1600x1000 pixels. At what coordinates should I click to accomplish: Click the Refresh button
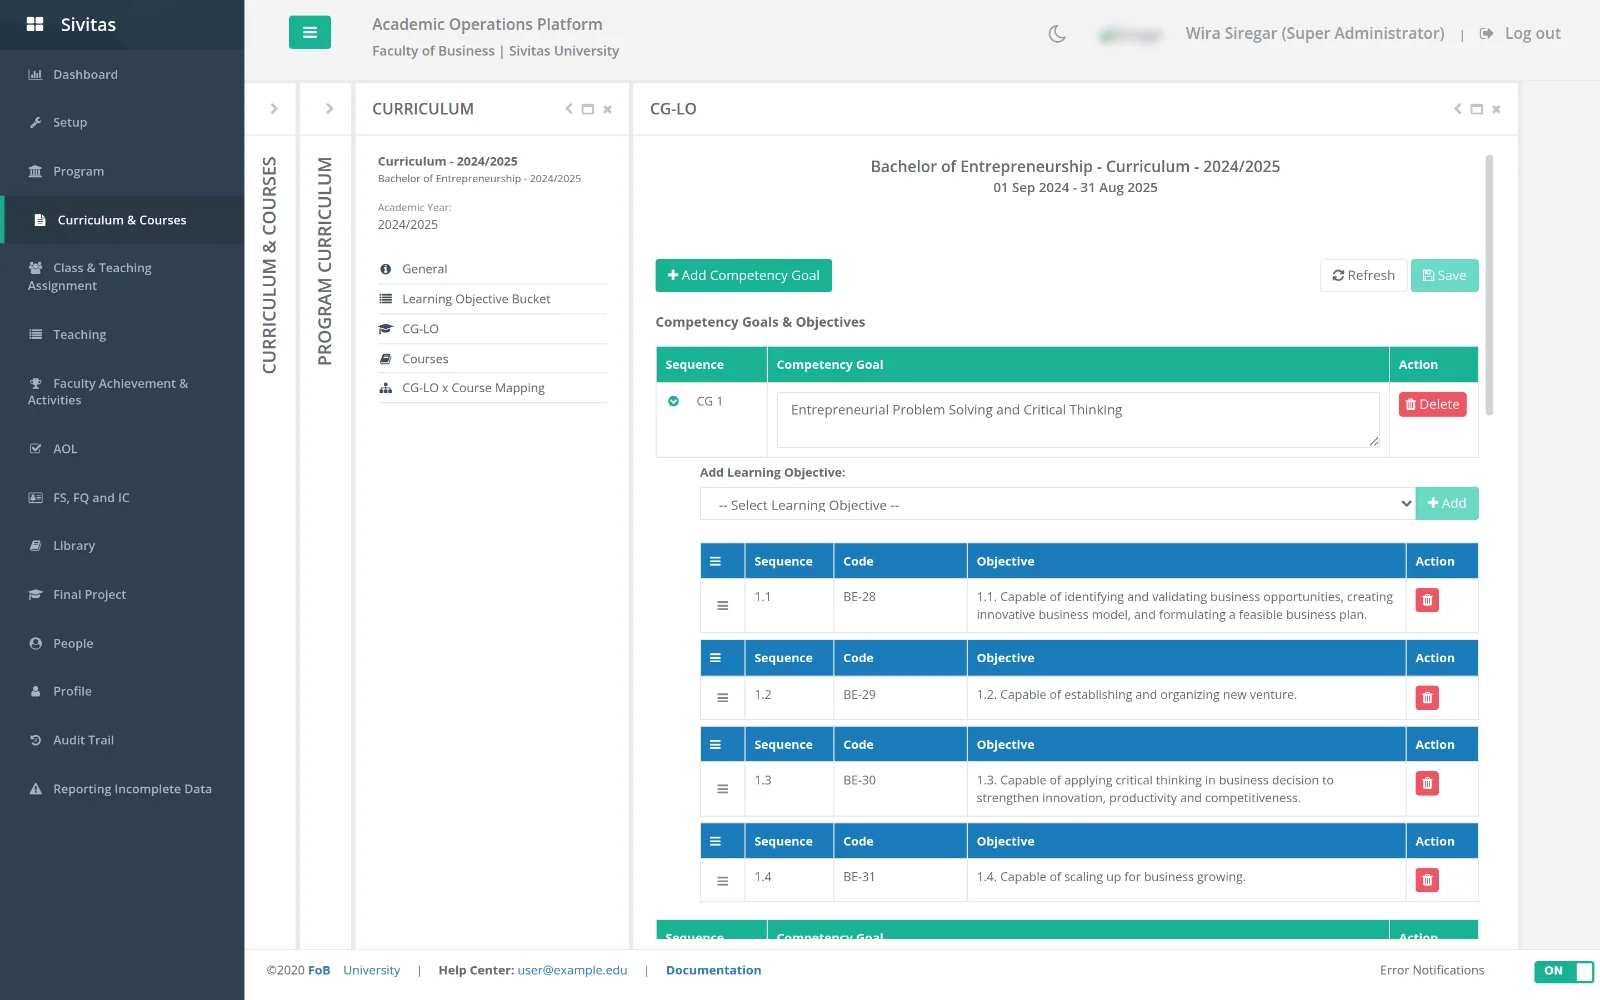click(1363, 275)
